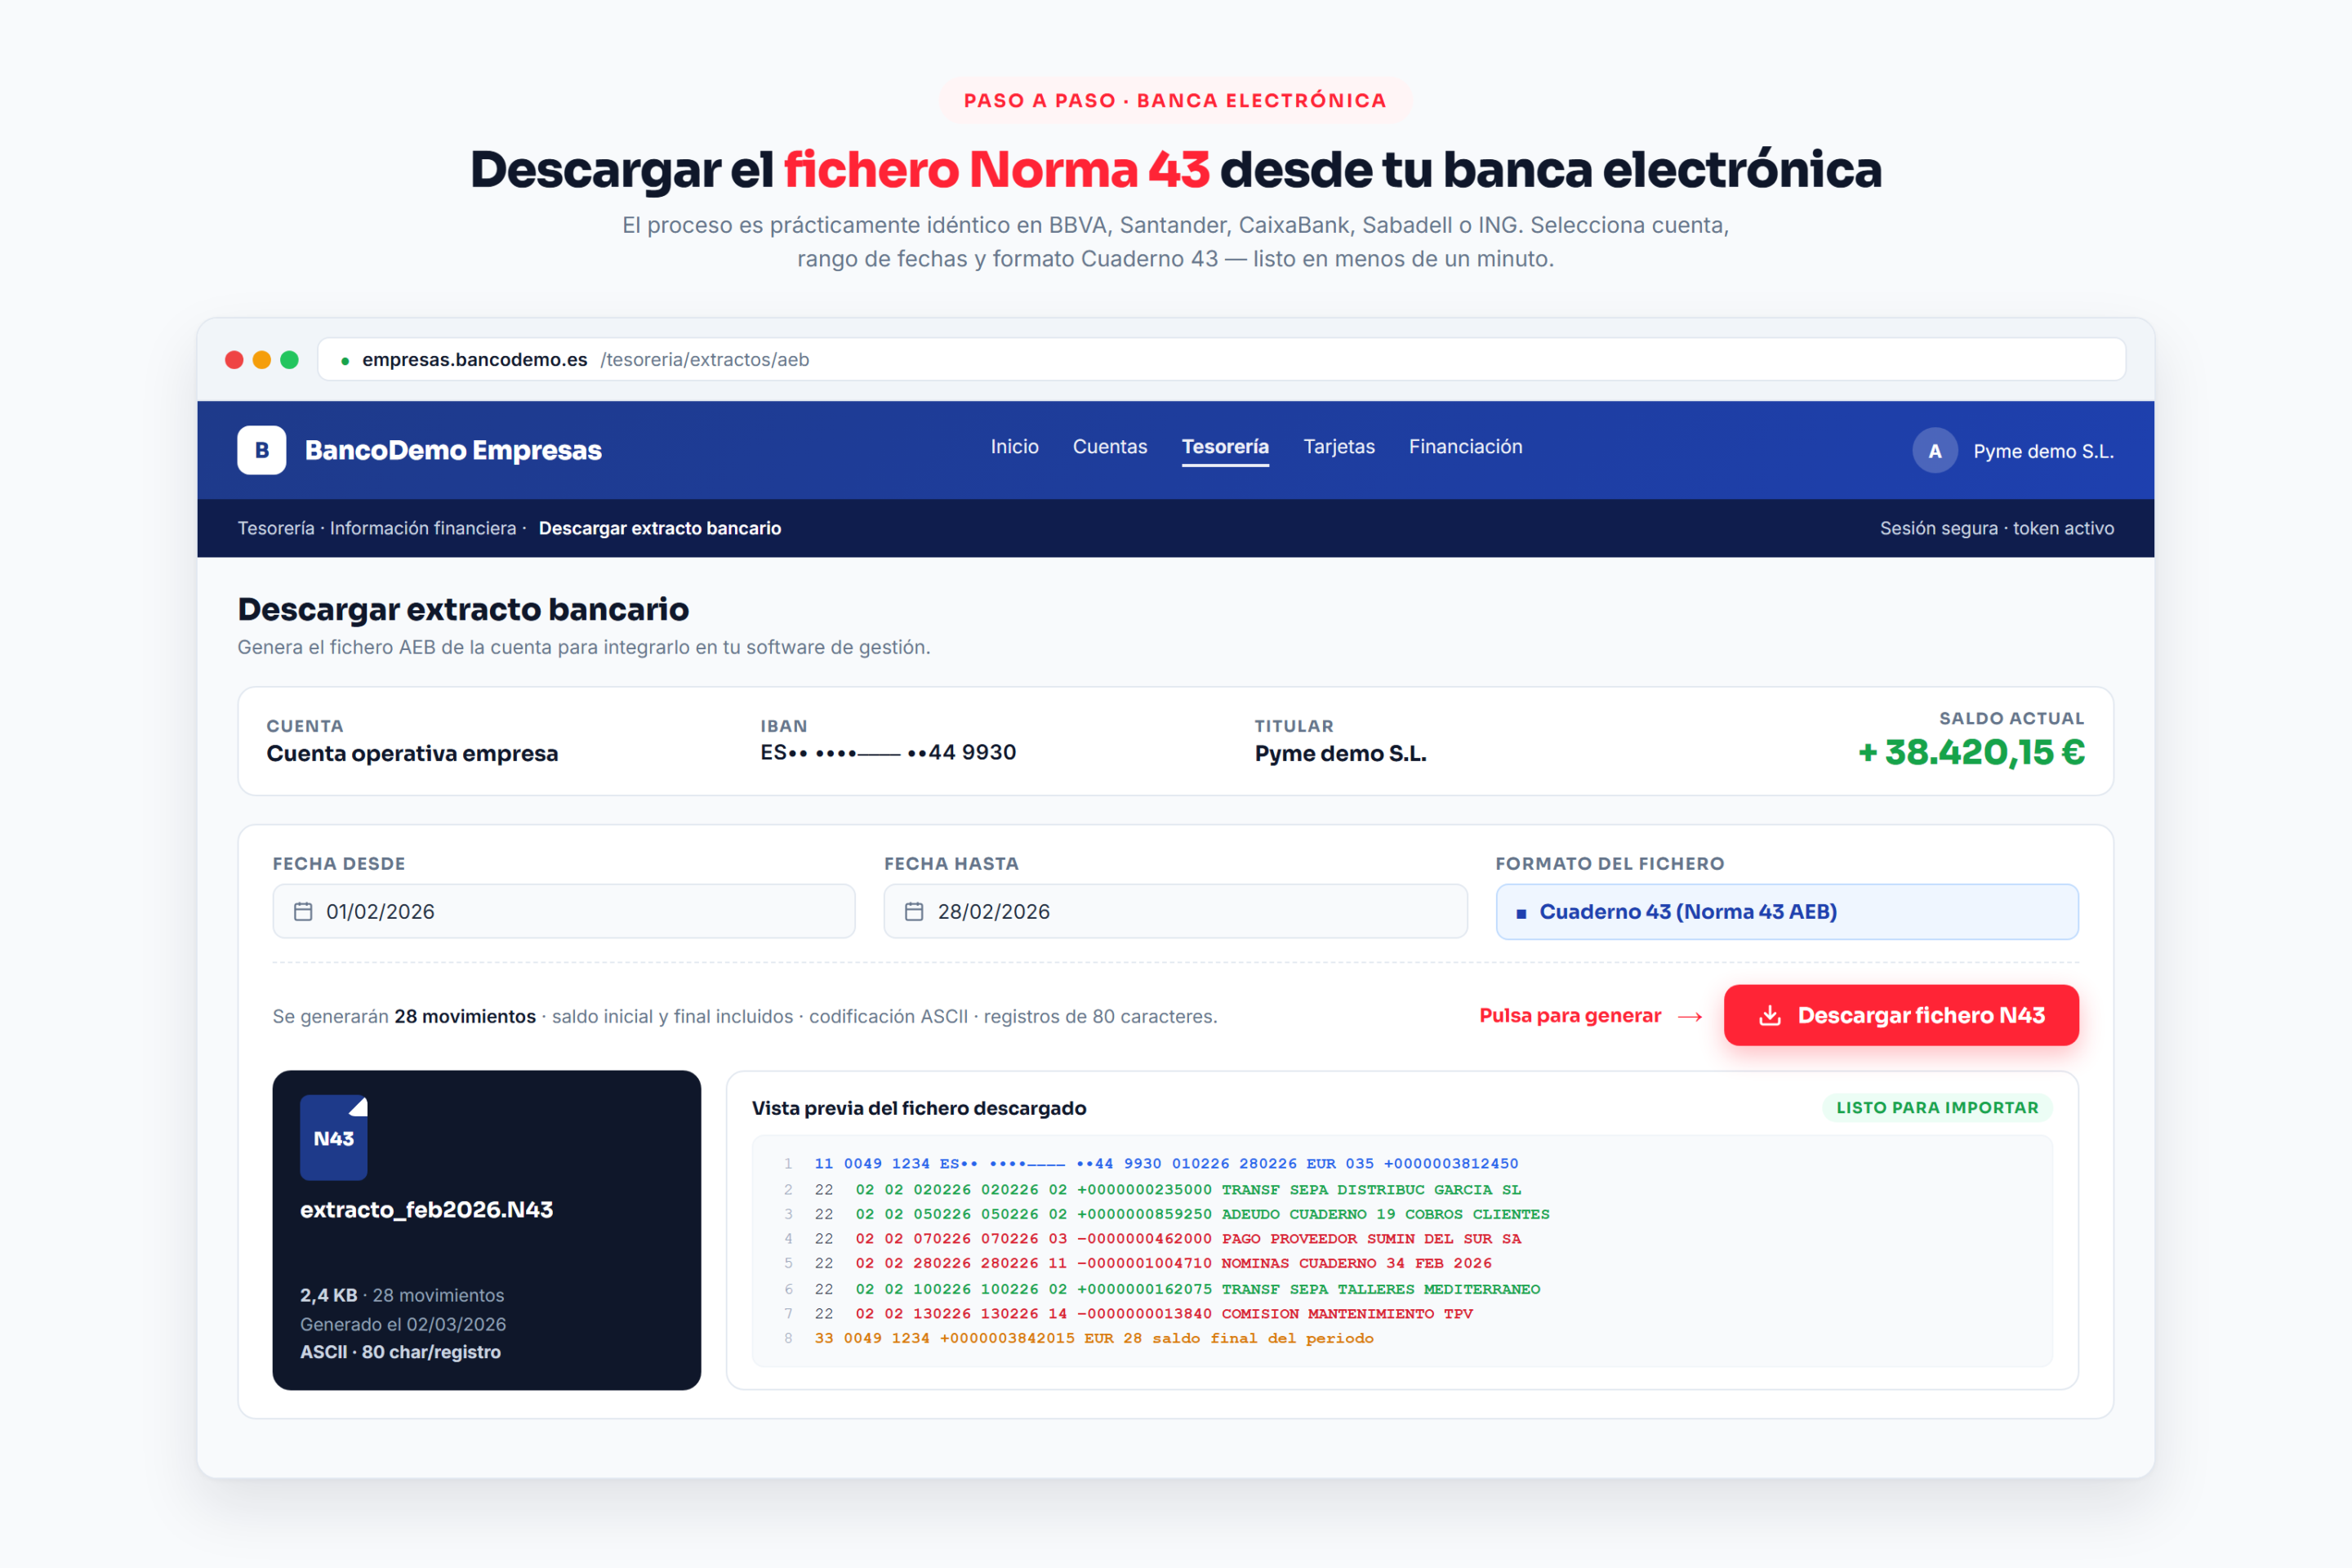Click the N43 file icon
This screenshot has height=1568, width=2352.
tap(334, 1138)
